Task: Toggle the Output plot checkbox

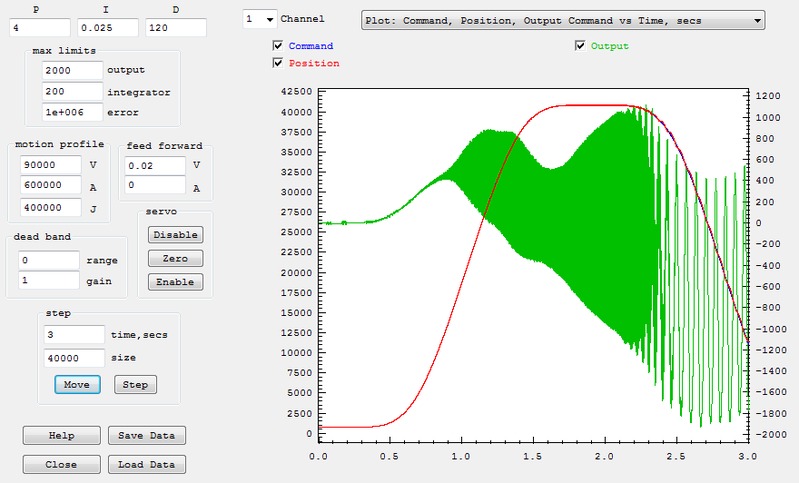Action: 580,46
